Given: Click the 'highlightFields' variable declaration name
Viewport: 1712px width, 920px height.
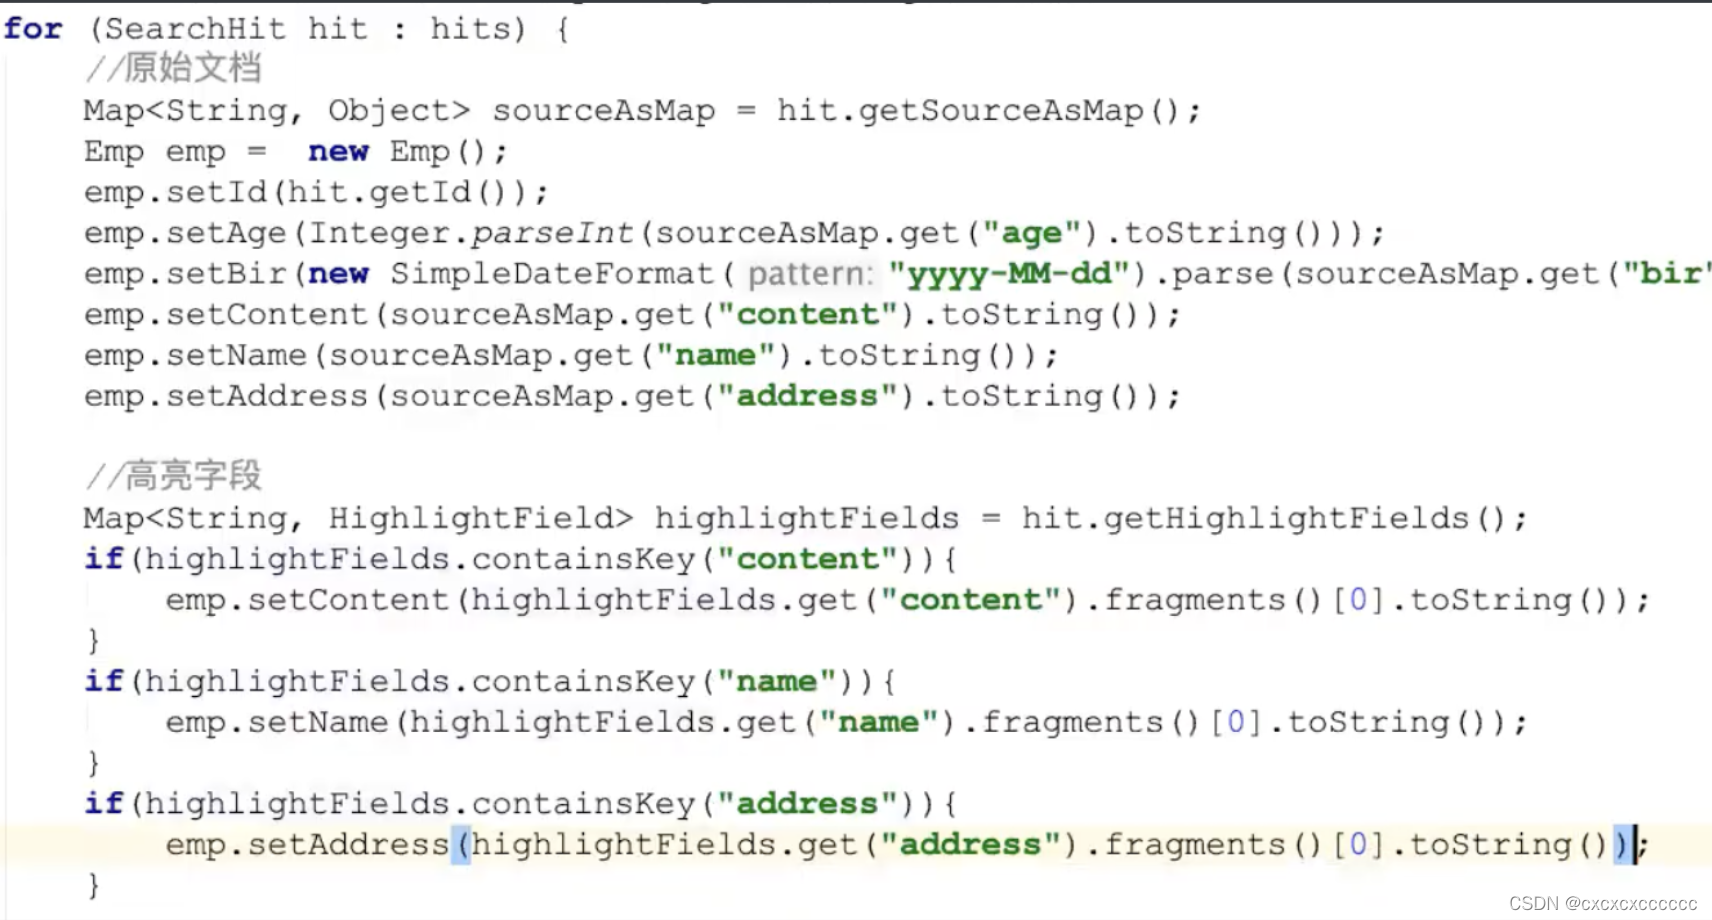Looking at the screenshot, I should (807, 518).
